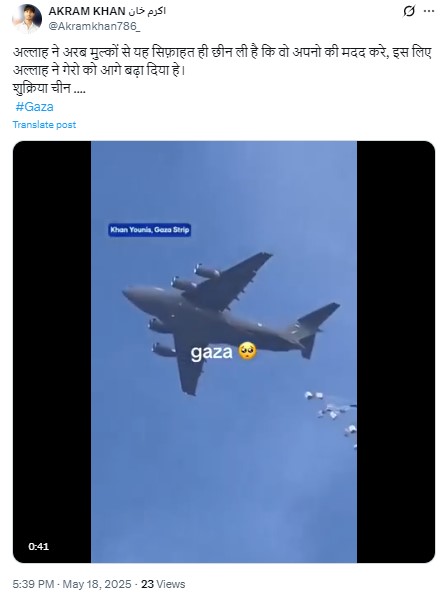Click the right black bar of video
Viewport: 446px width, 593px height.
(396, 352)
